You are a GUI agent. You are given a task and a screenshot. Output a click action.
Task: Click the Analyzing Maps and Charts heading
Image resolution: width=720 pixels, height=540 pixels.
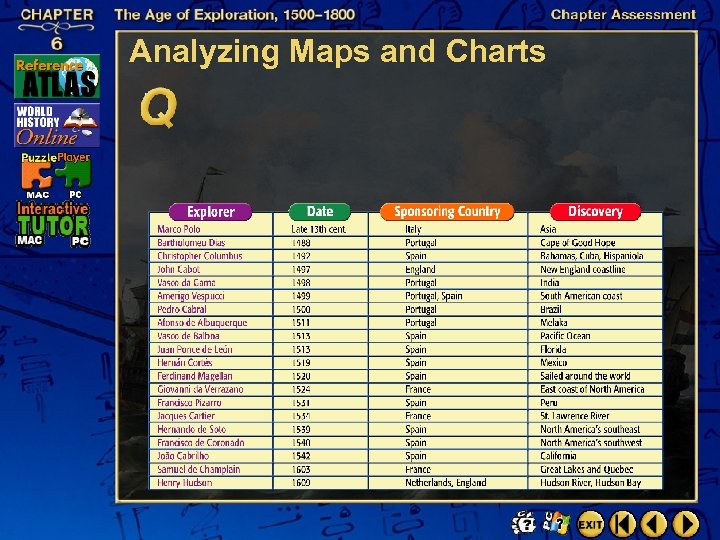tap(338, 51)
